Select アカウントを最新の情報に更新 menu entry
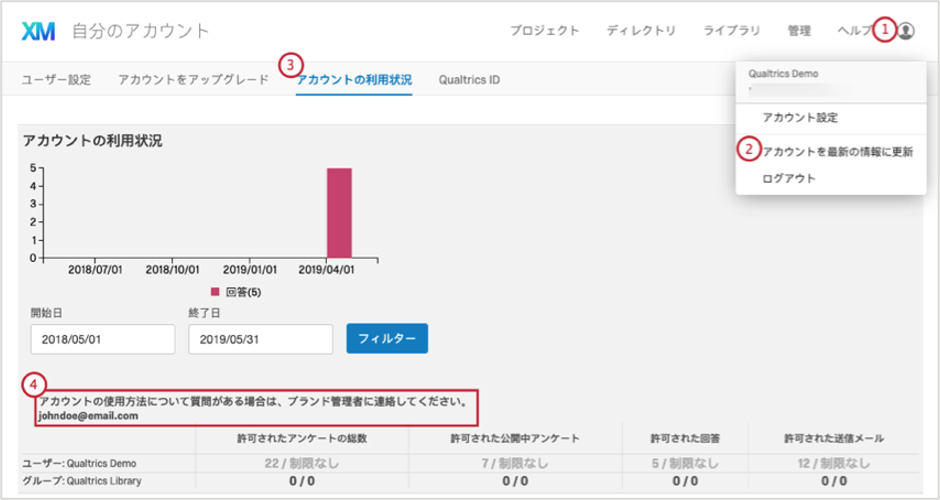 pyautogui.click(x=837, y=152)
